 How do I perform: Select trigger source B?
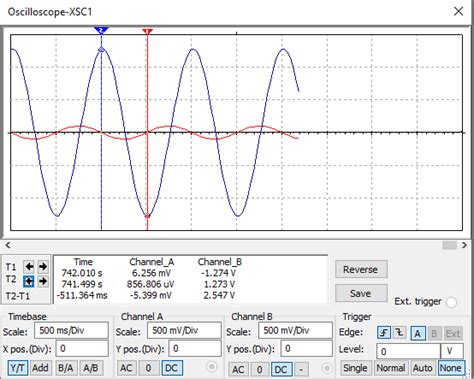(434, 333)
